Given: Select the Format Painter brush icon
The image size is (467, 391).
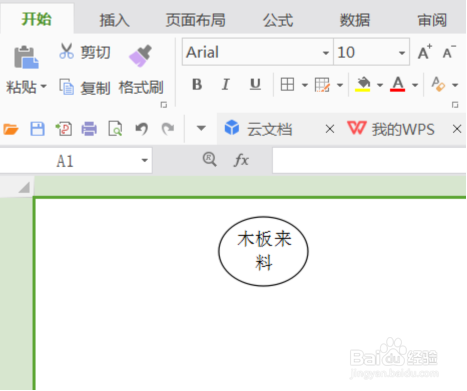Looking at the screenshot, I should pos(140,55).
